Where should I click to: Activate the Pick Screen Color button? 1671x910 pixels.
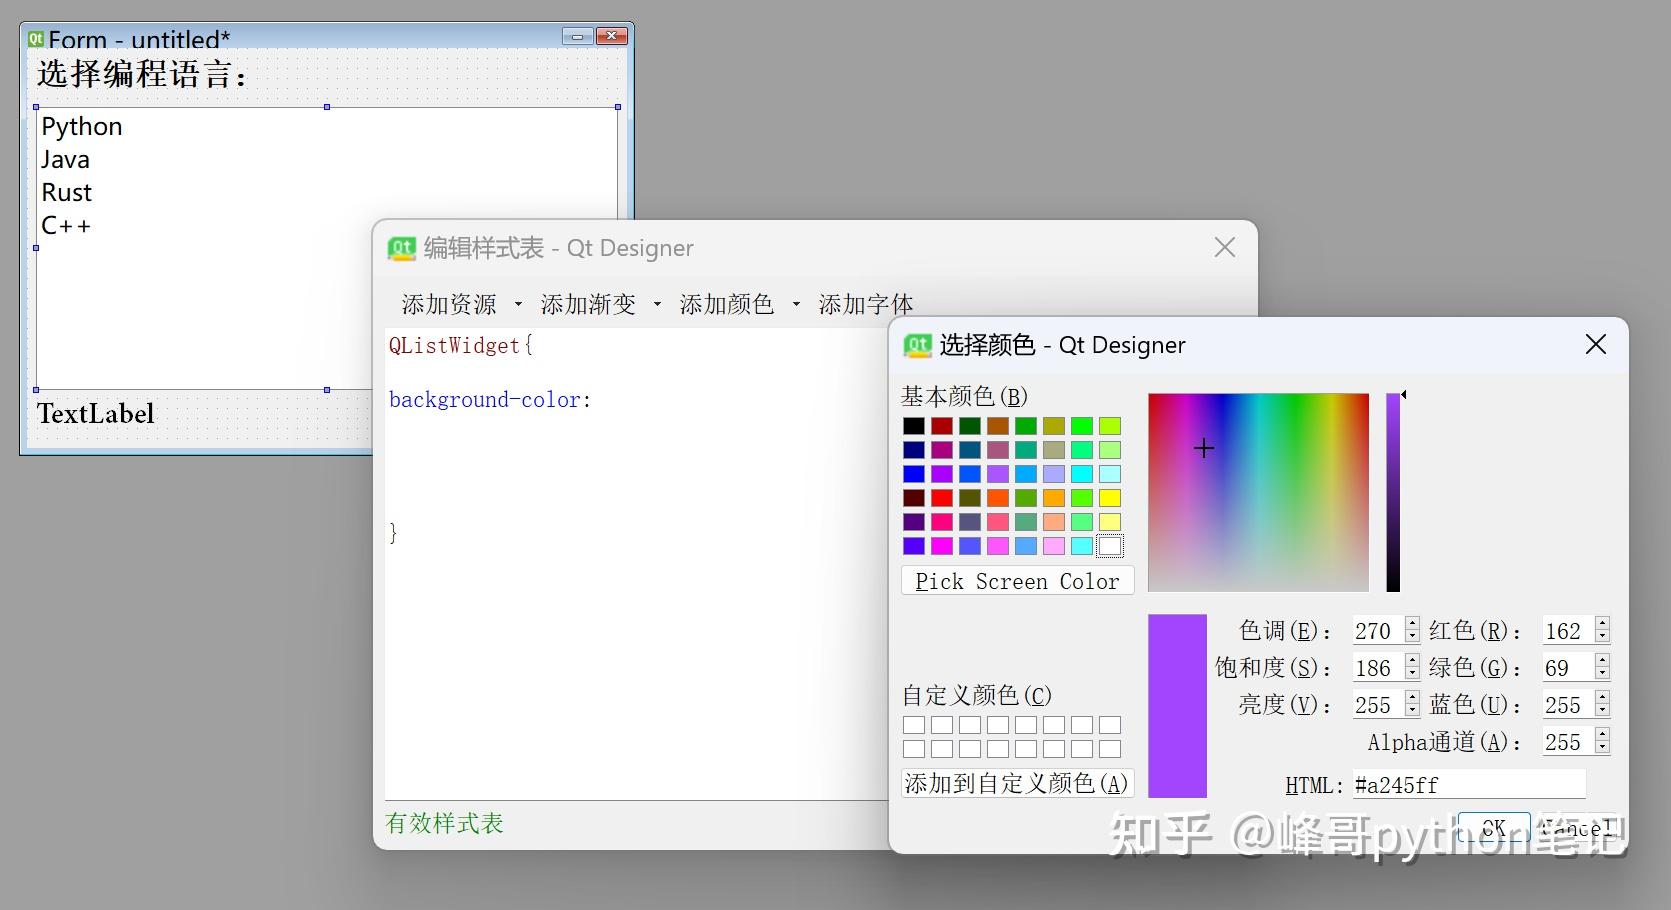[x=1016, y=580]
